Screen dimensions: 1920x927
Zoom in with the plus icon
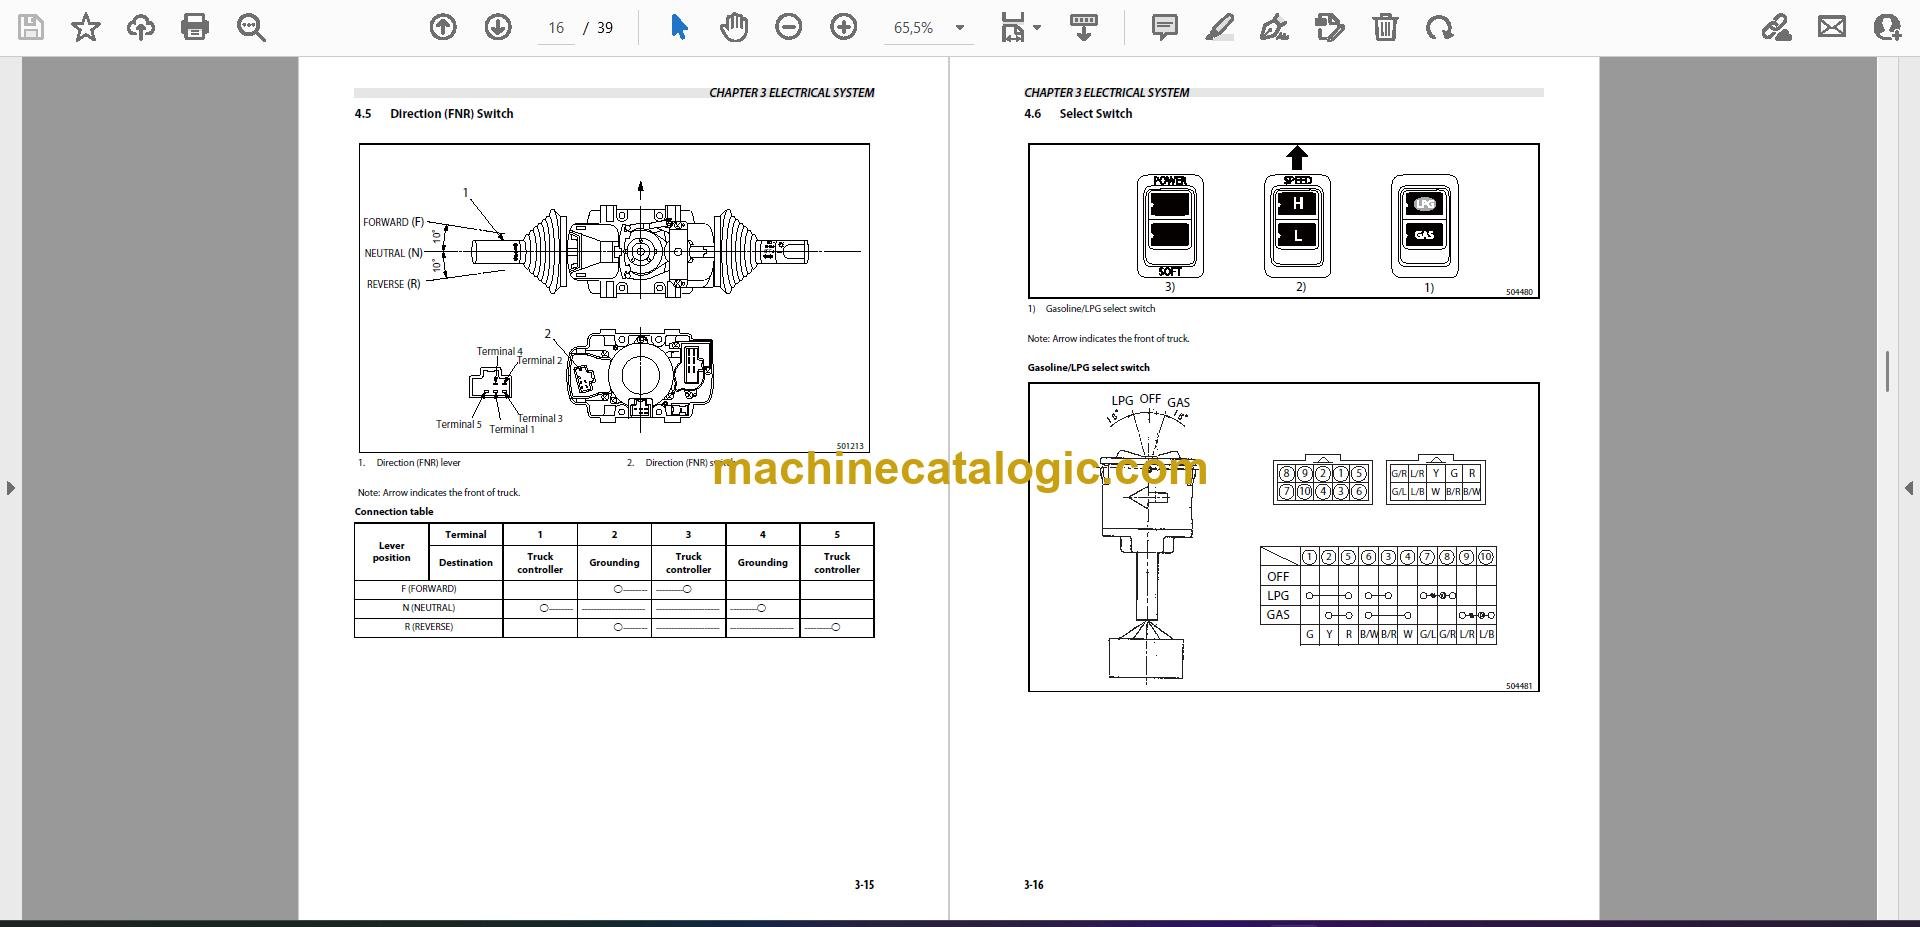coord(844,27)
